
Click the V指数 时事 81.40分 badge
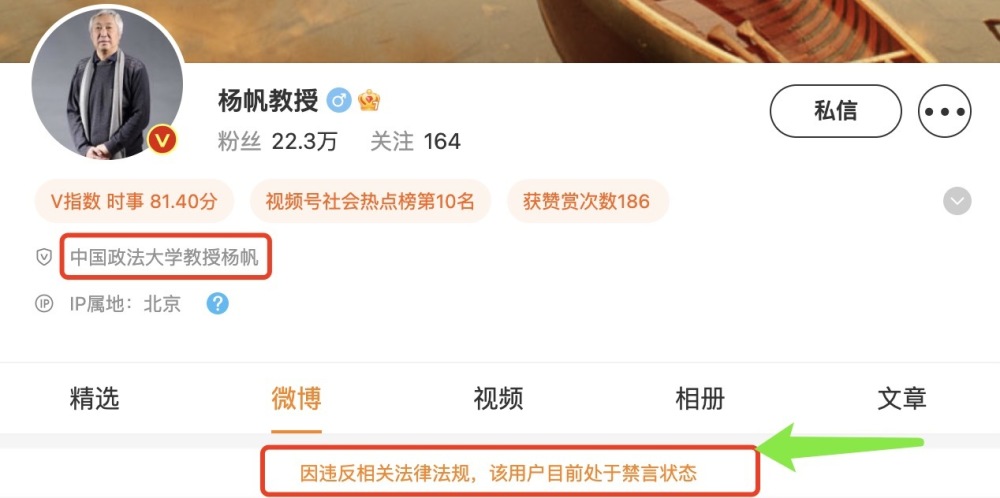134,201
